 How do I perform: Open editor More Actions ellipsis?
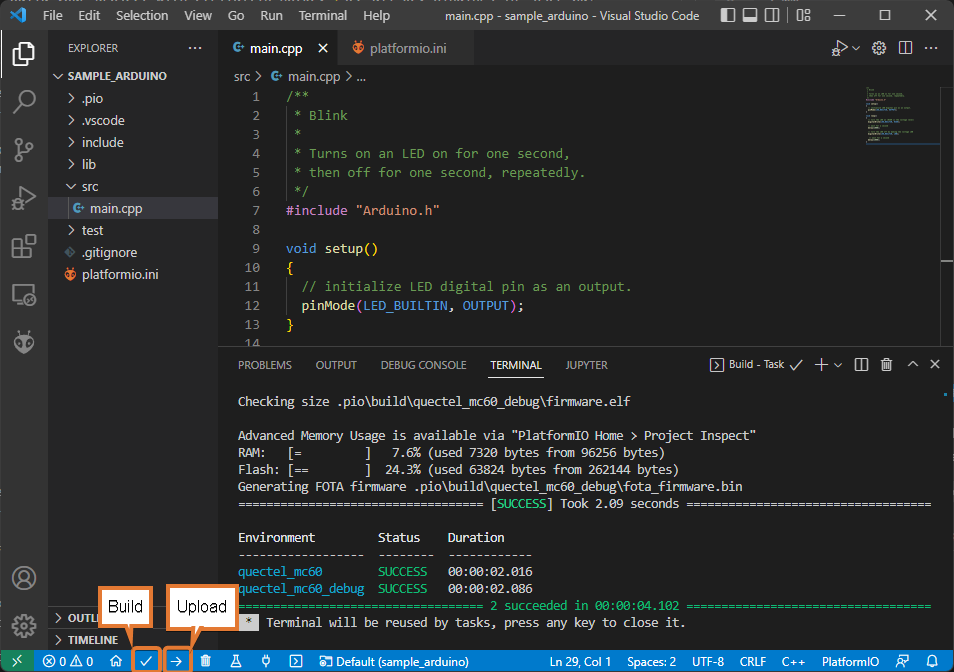pyautogui.click(x=931, y=48)
